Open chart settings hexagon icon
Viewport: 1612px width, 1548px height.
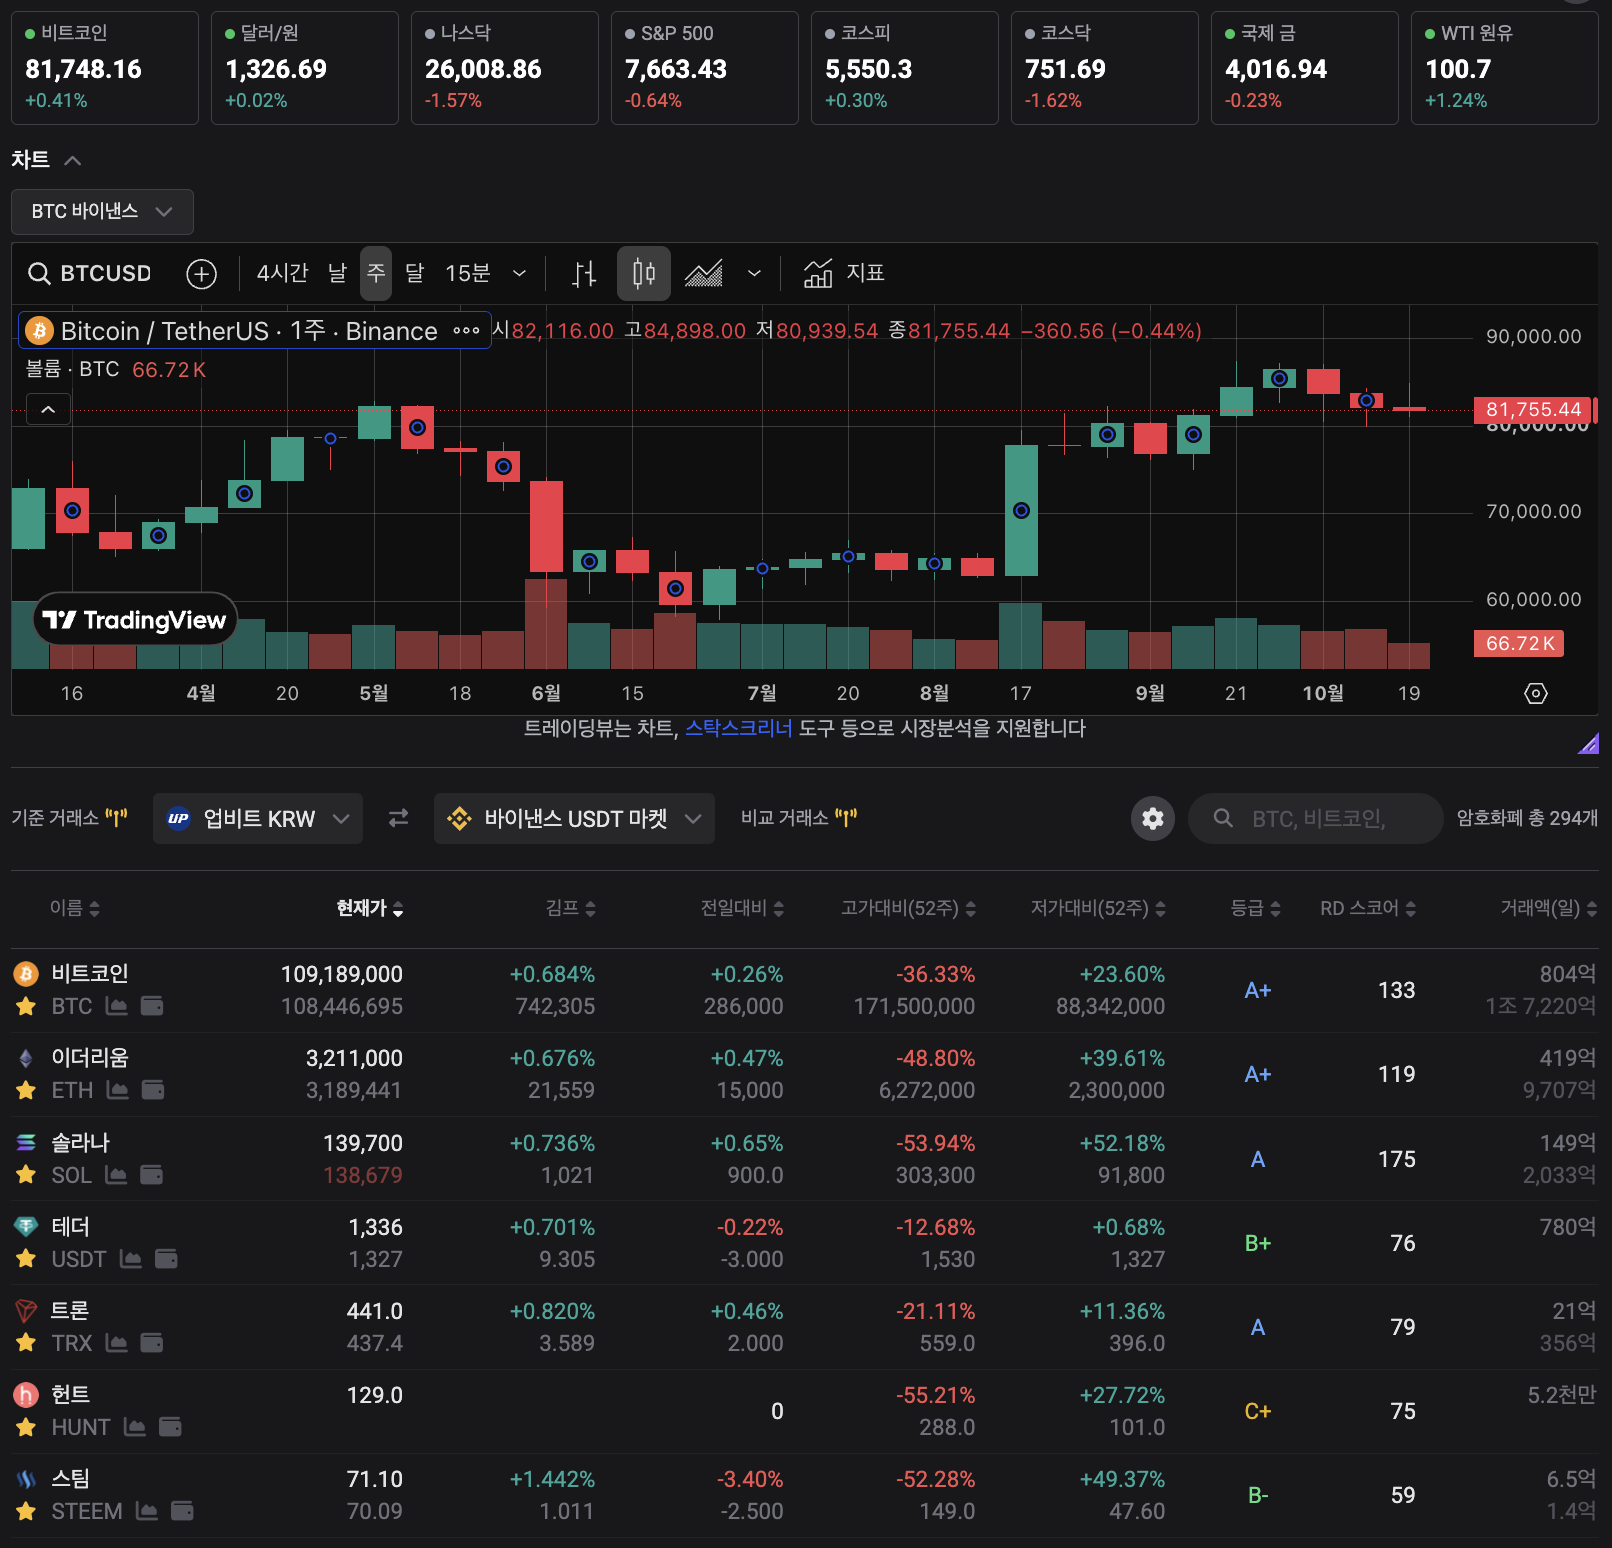click(x=1536, y=693)
